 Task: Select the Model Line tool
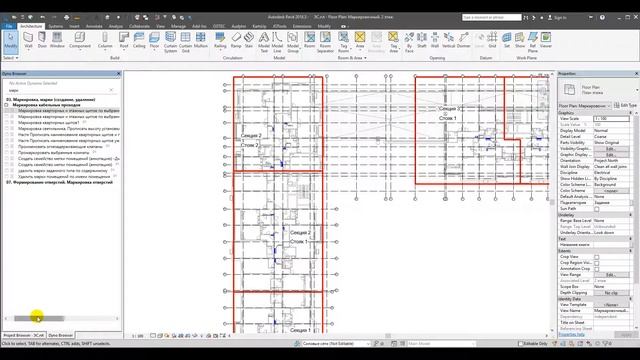(x=277, y=42)
